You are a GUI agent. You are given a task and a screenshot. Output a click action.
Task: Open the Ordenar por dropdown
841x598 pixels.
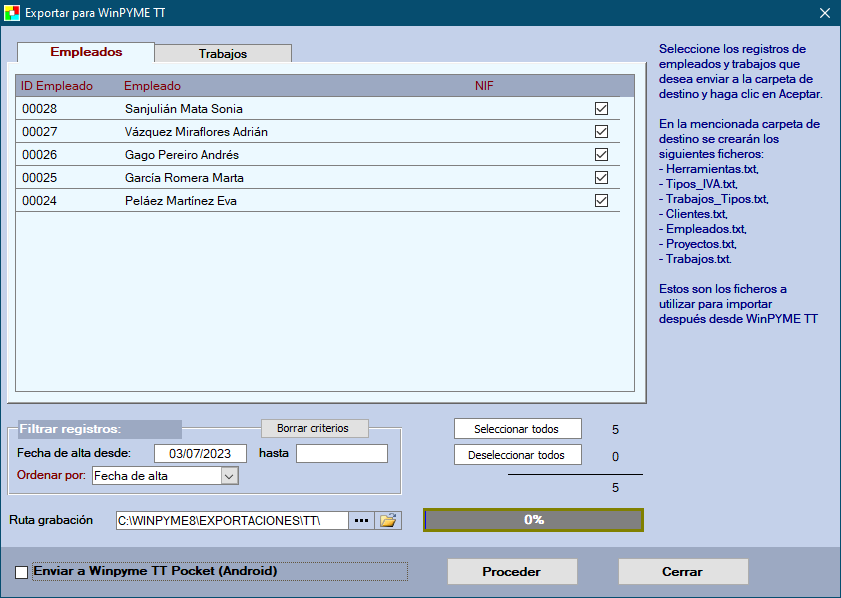coord(229,477)
